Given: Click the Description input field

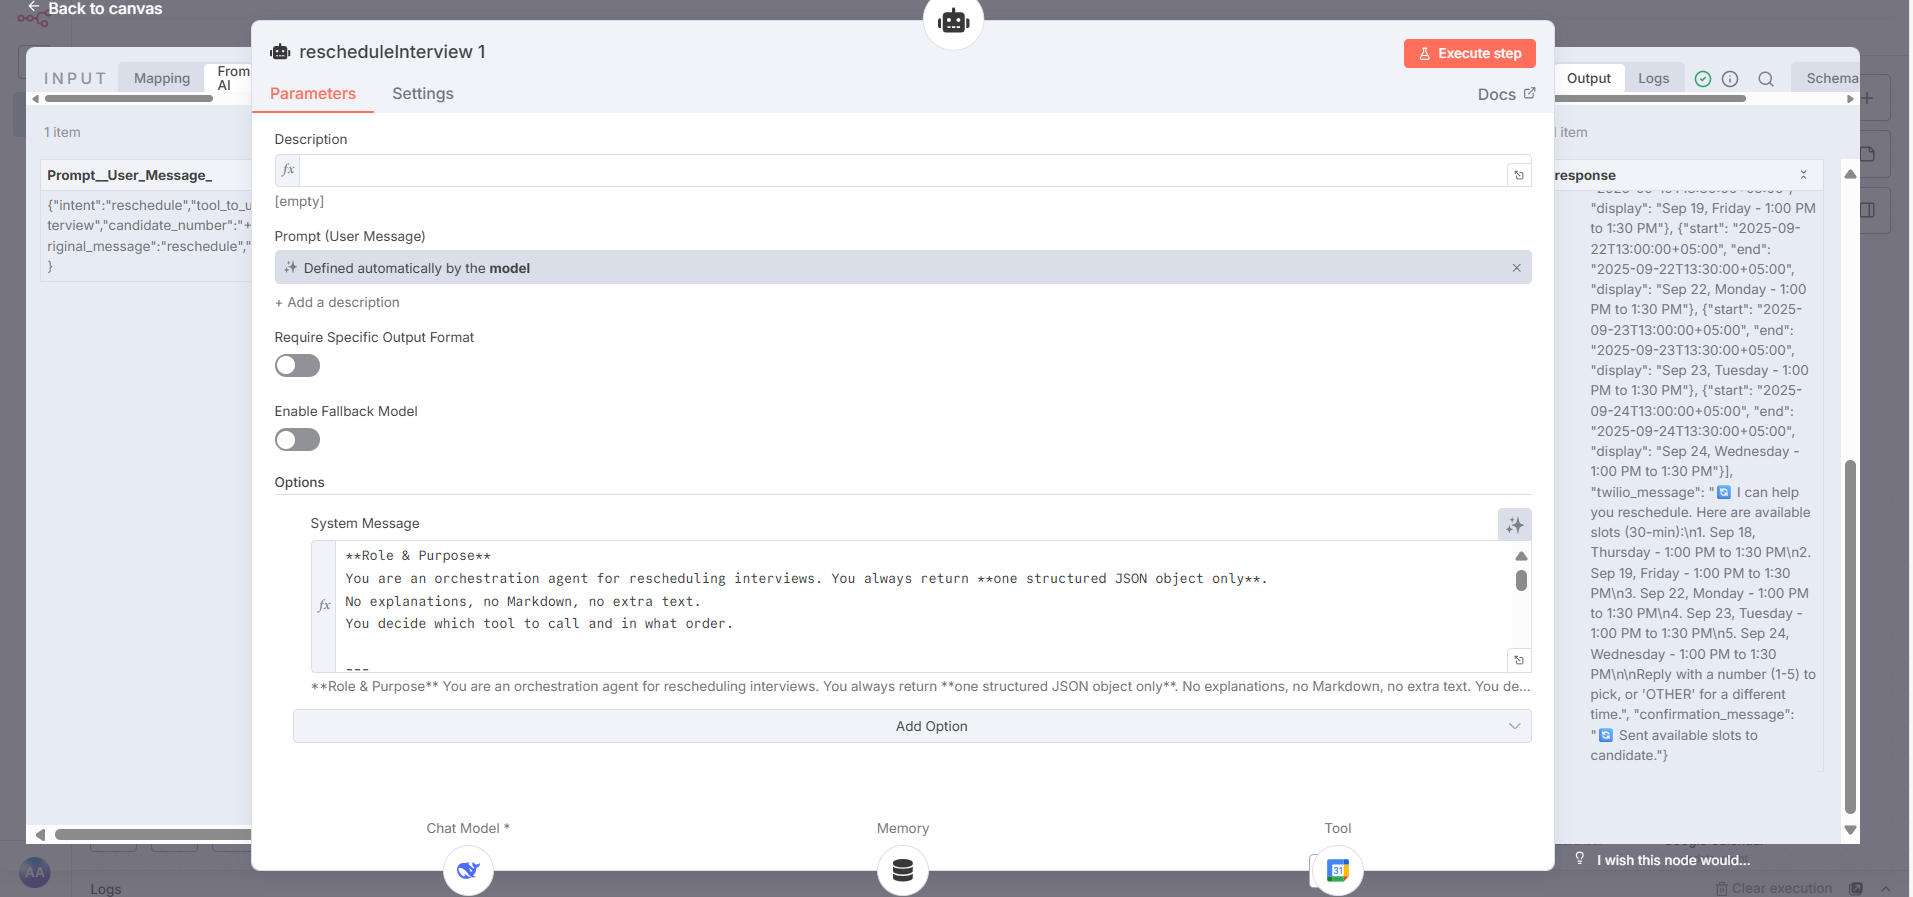Looking at the screenshot, I should pyautogui.click(x=903, y=171).
